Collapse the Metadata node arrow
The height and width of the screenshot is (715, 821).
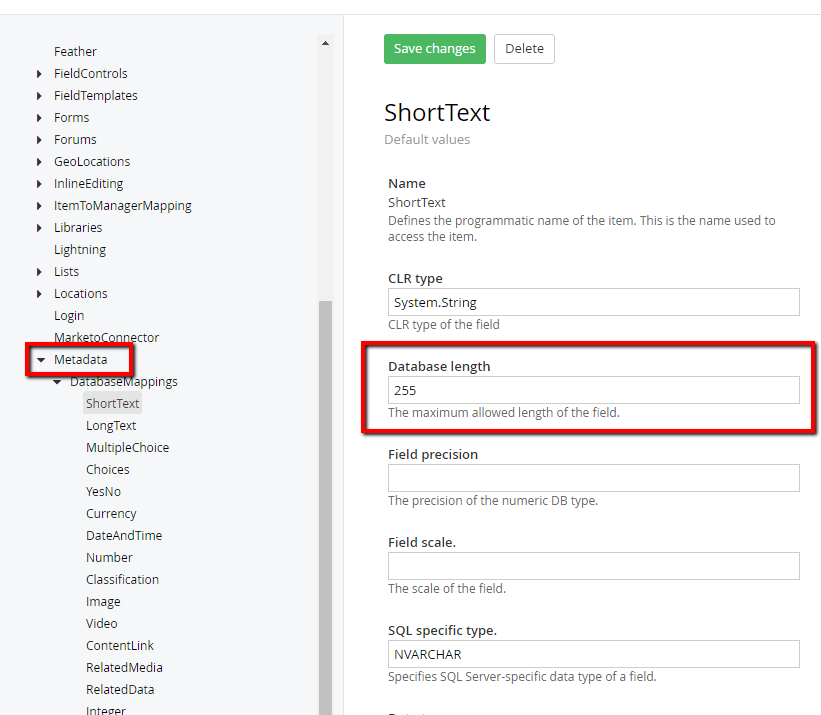(x=41, y=360)
